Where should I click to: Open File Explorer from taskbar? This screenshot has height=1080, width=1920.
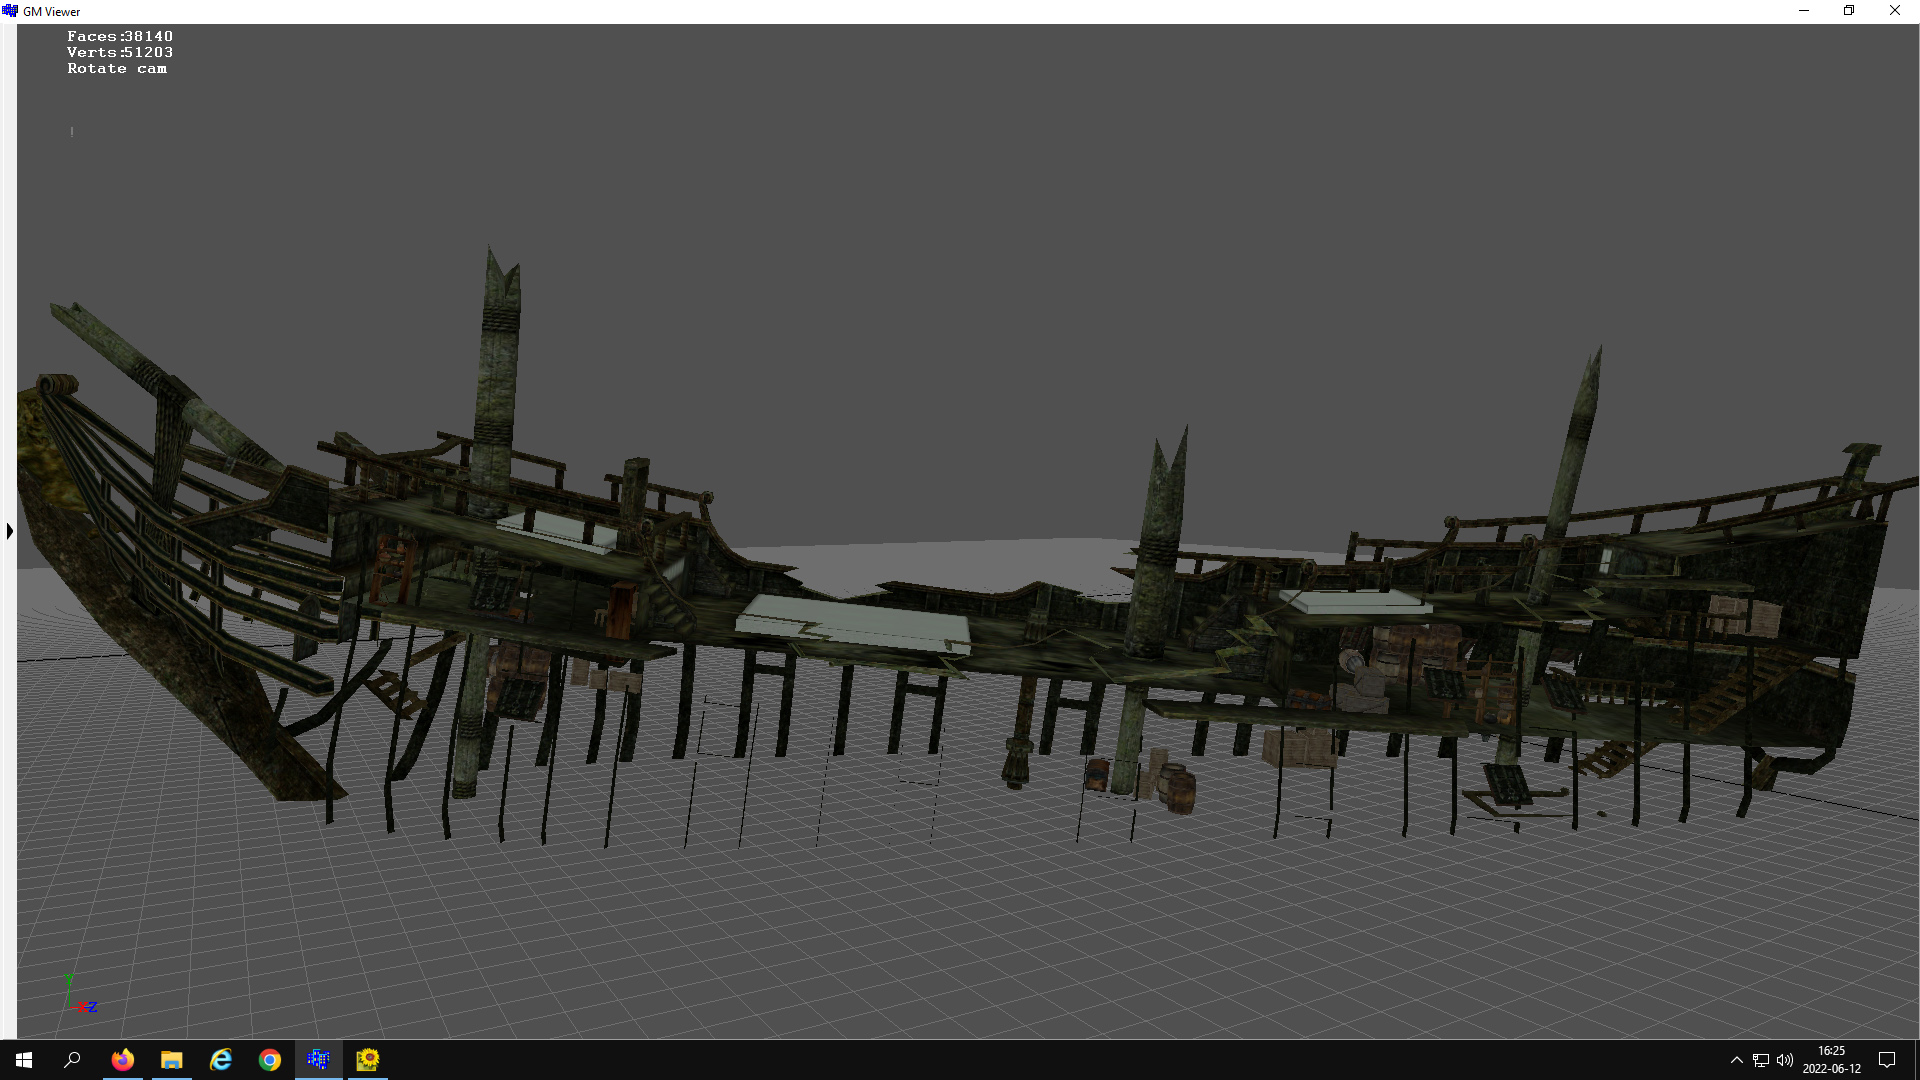172,1060
